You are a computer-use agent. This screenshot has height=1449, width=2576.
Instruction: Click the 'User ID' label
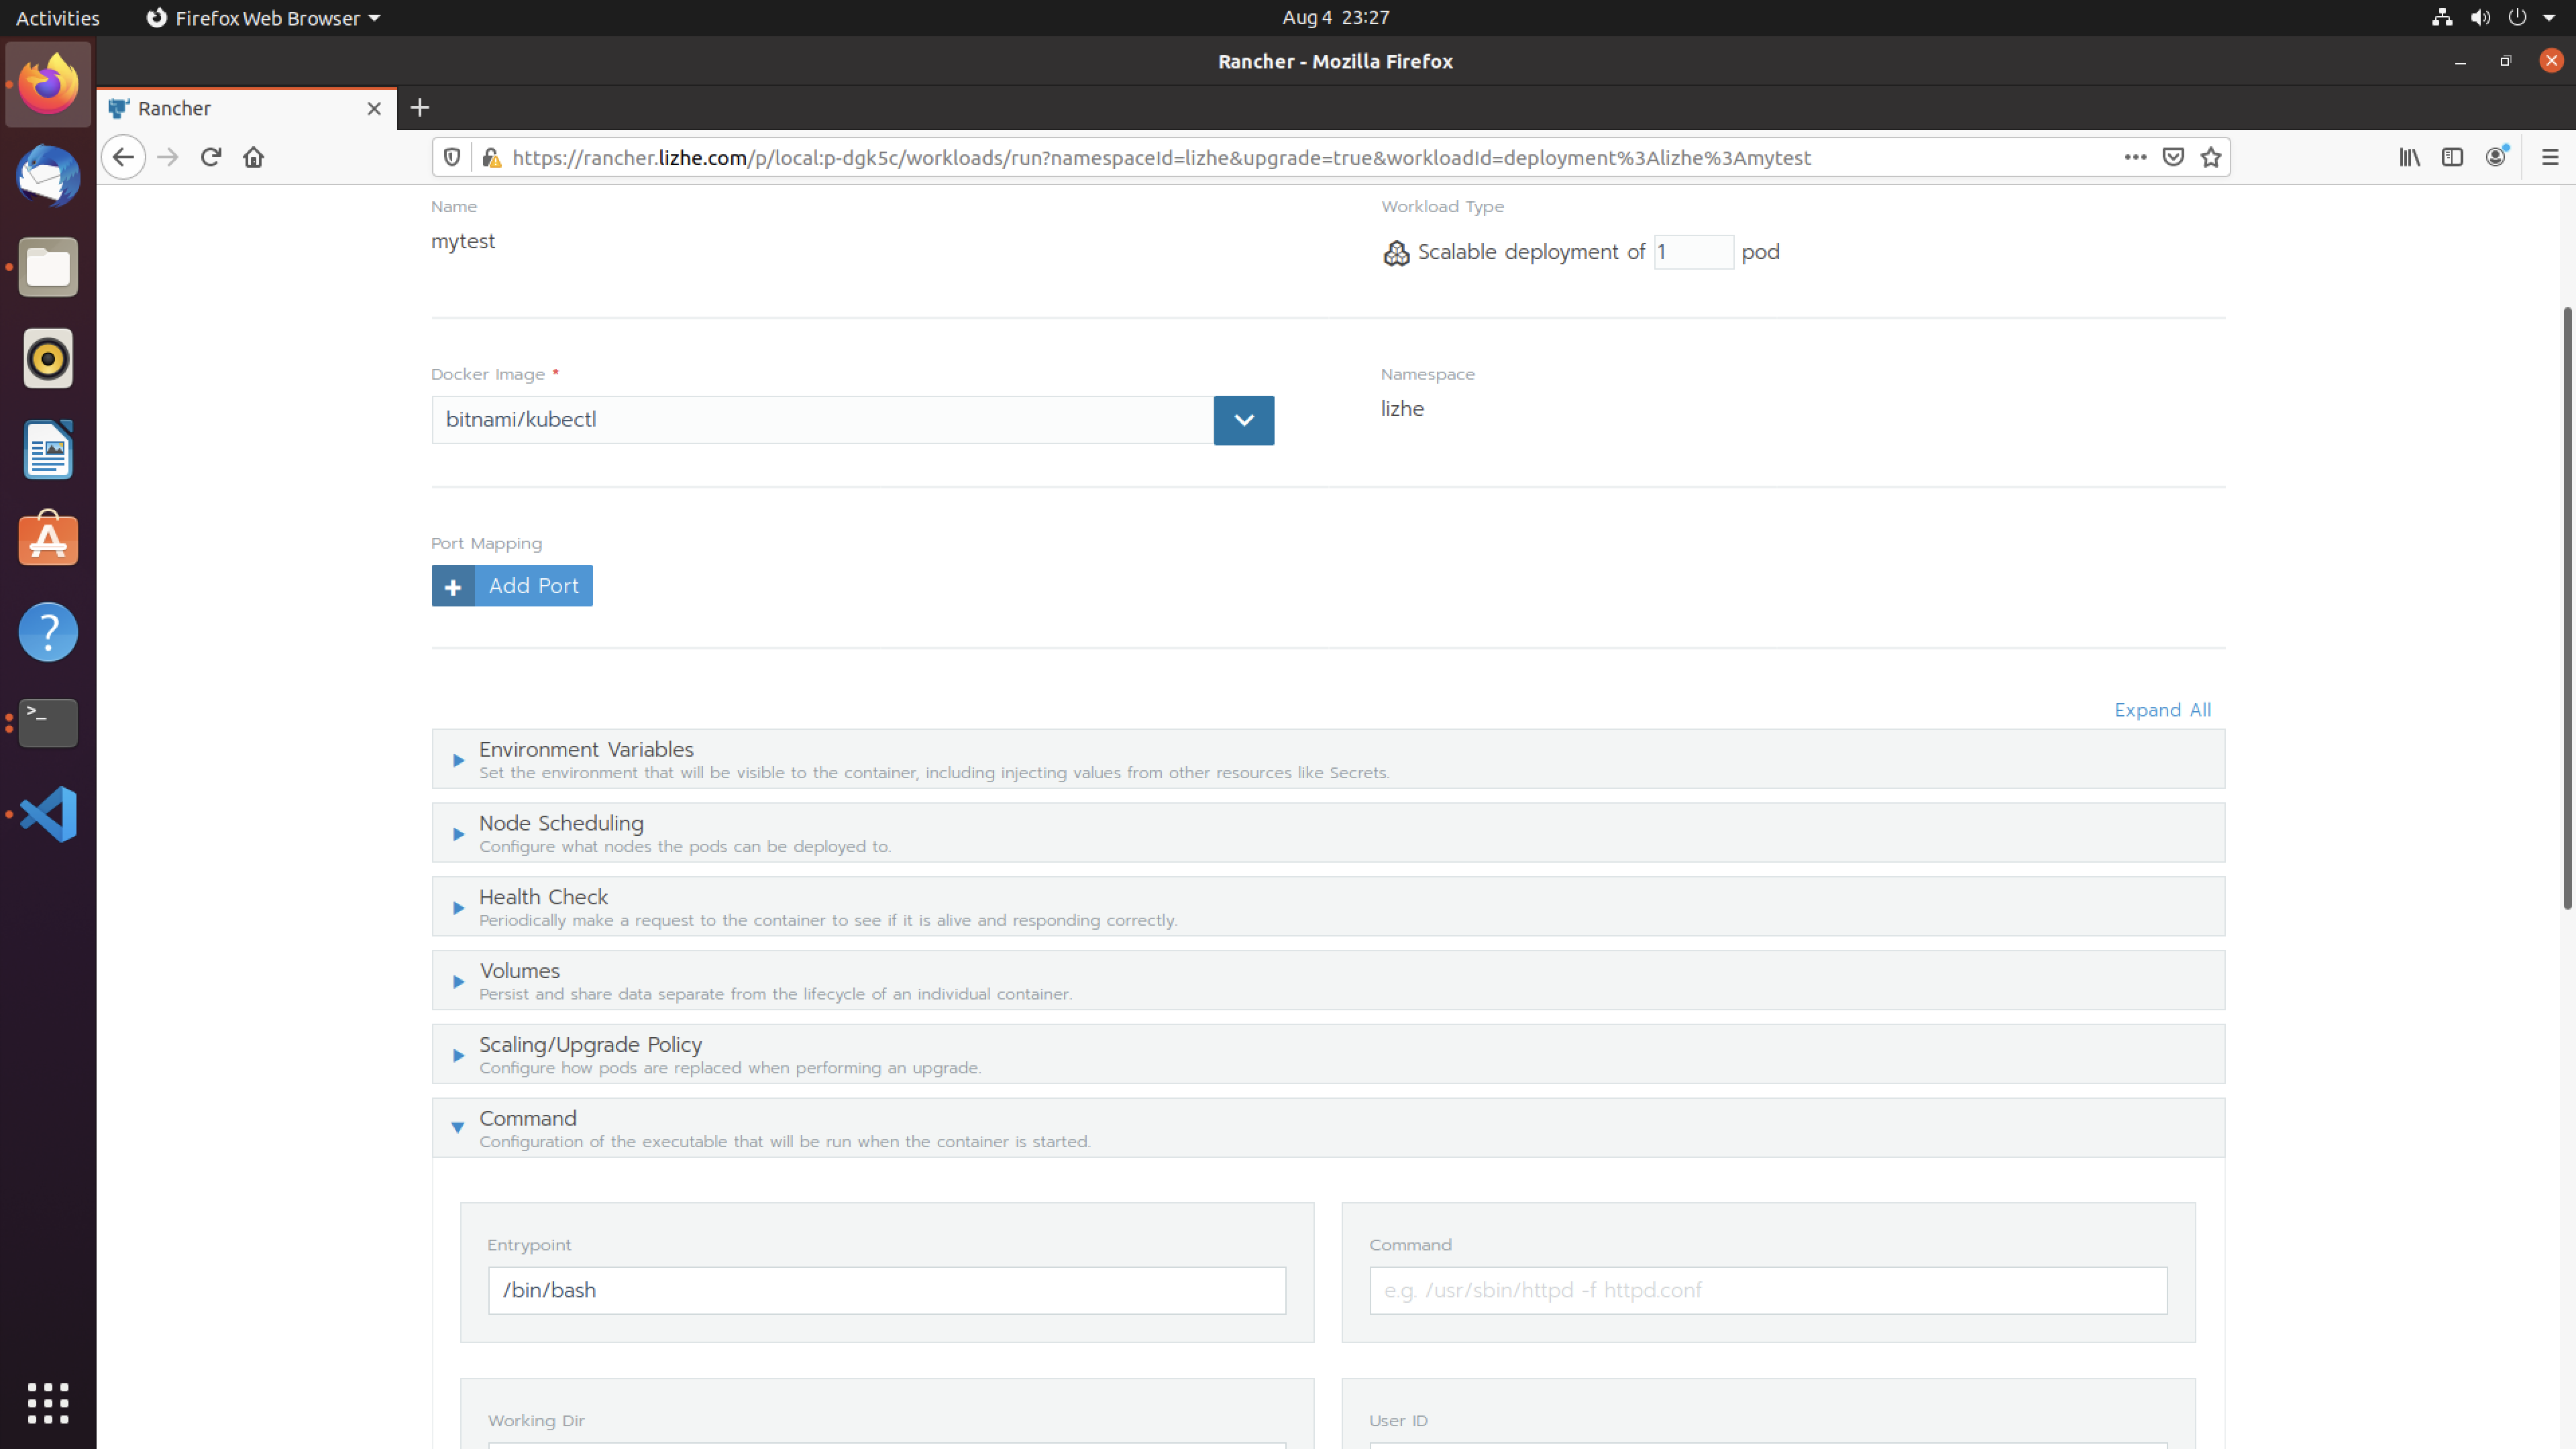pyautogui.click(x=1398, y=1420)
